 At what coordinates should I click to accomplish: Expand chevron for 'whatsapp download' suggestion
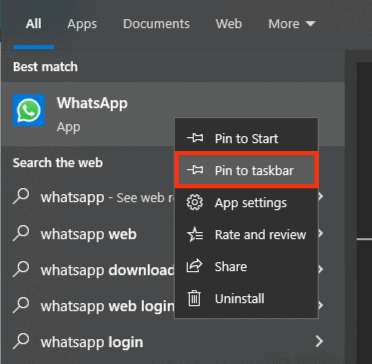(x=321, y=269)
